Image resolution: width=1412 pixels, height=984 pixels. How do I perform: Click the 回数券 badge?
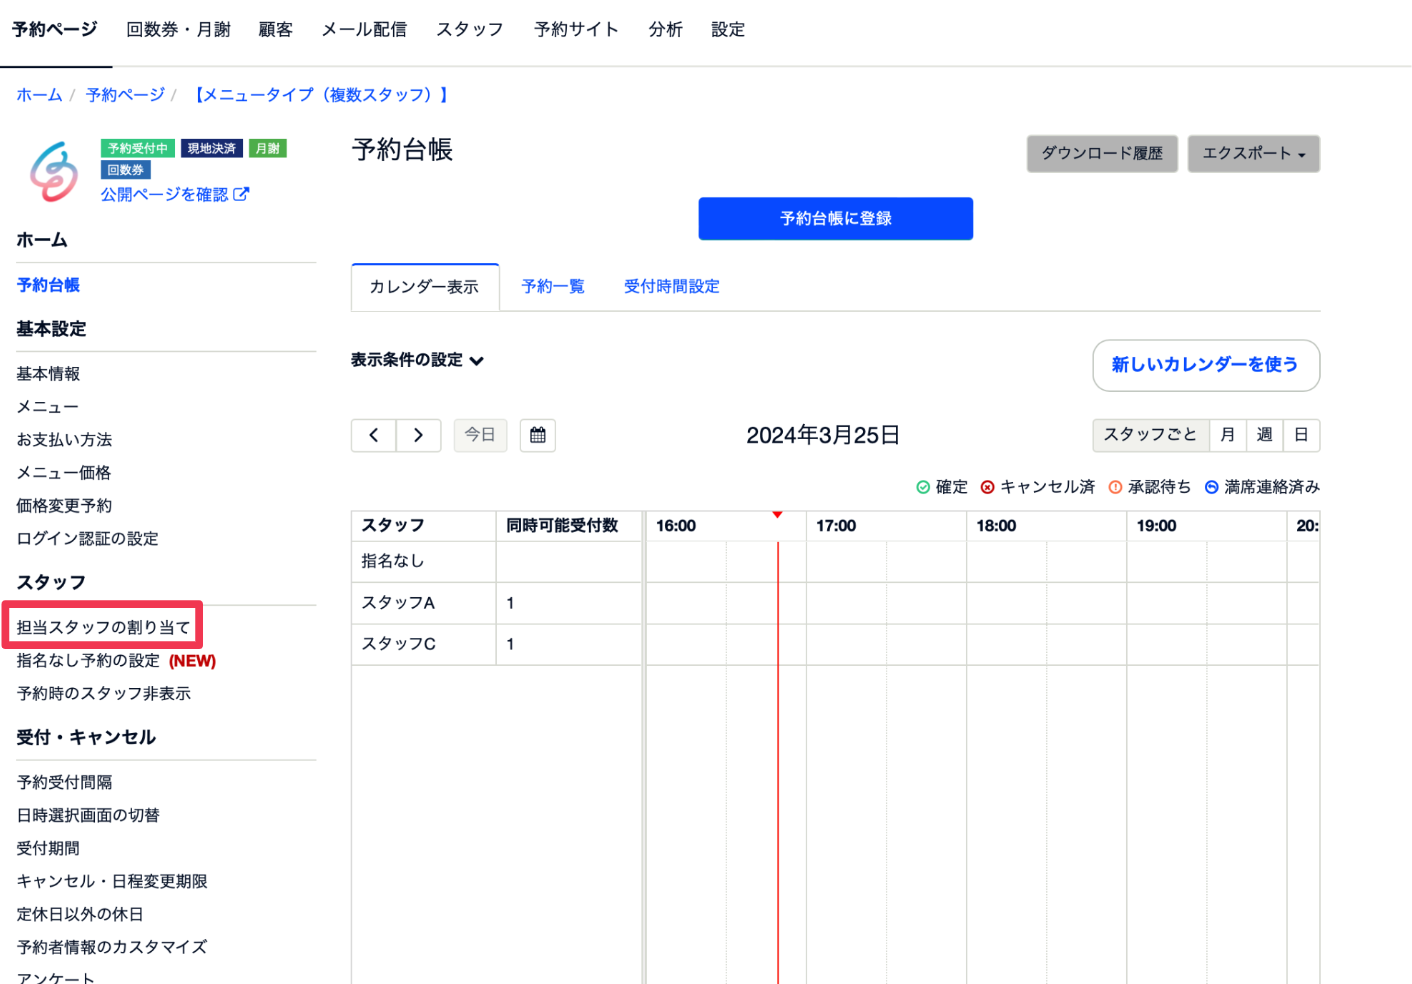126,170
